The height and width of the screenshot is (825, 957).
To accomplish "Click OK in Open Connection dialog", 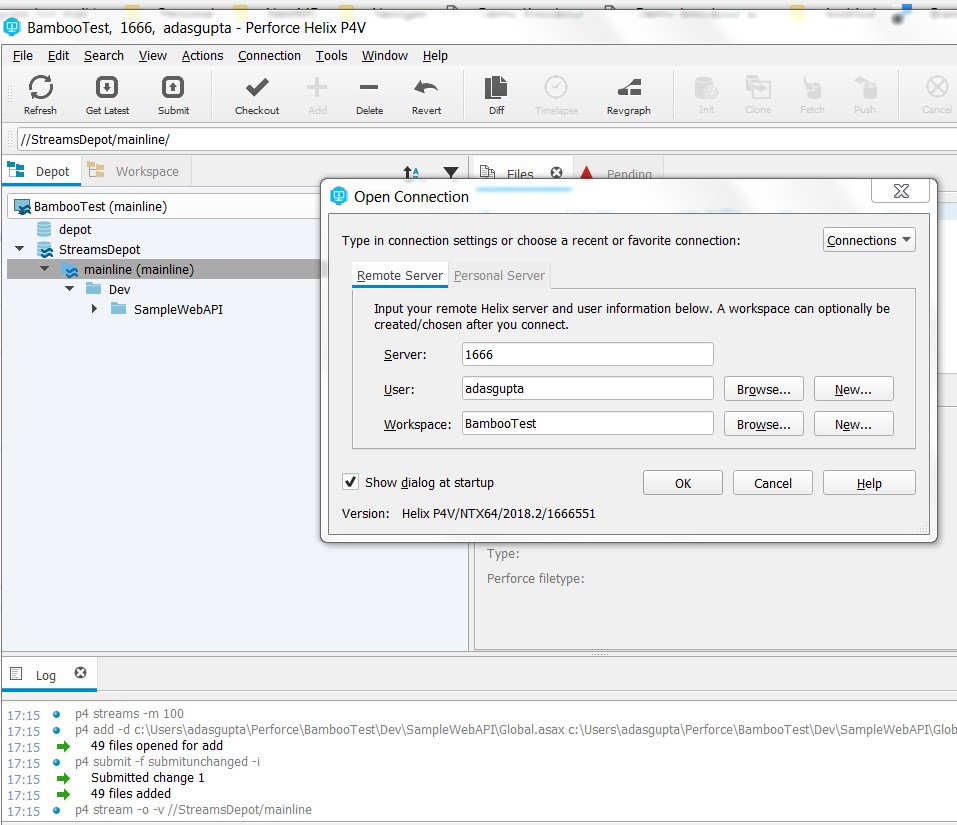I will pyautogui.click(x=683, y=483).
